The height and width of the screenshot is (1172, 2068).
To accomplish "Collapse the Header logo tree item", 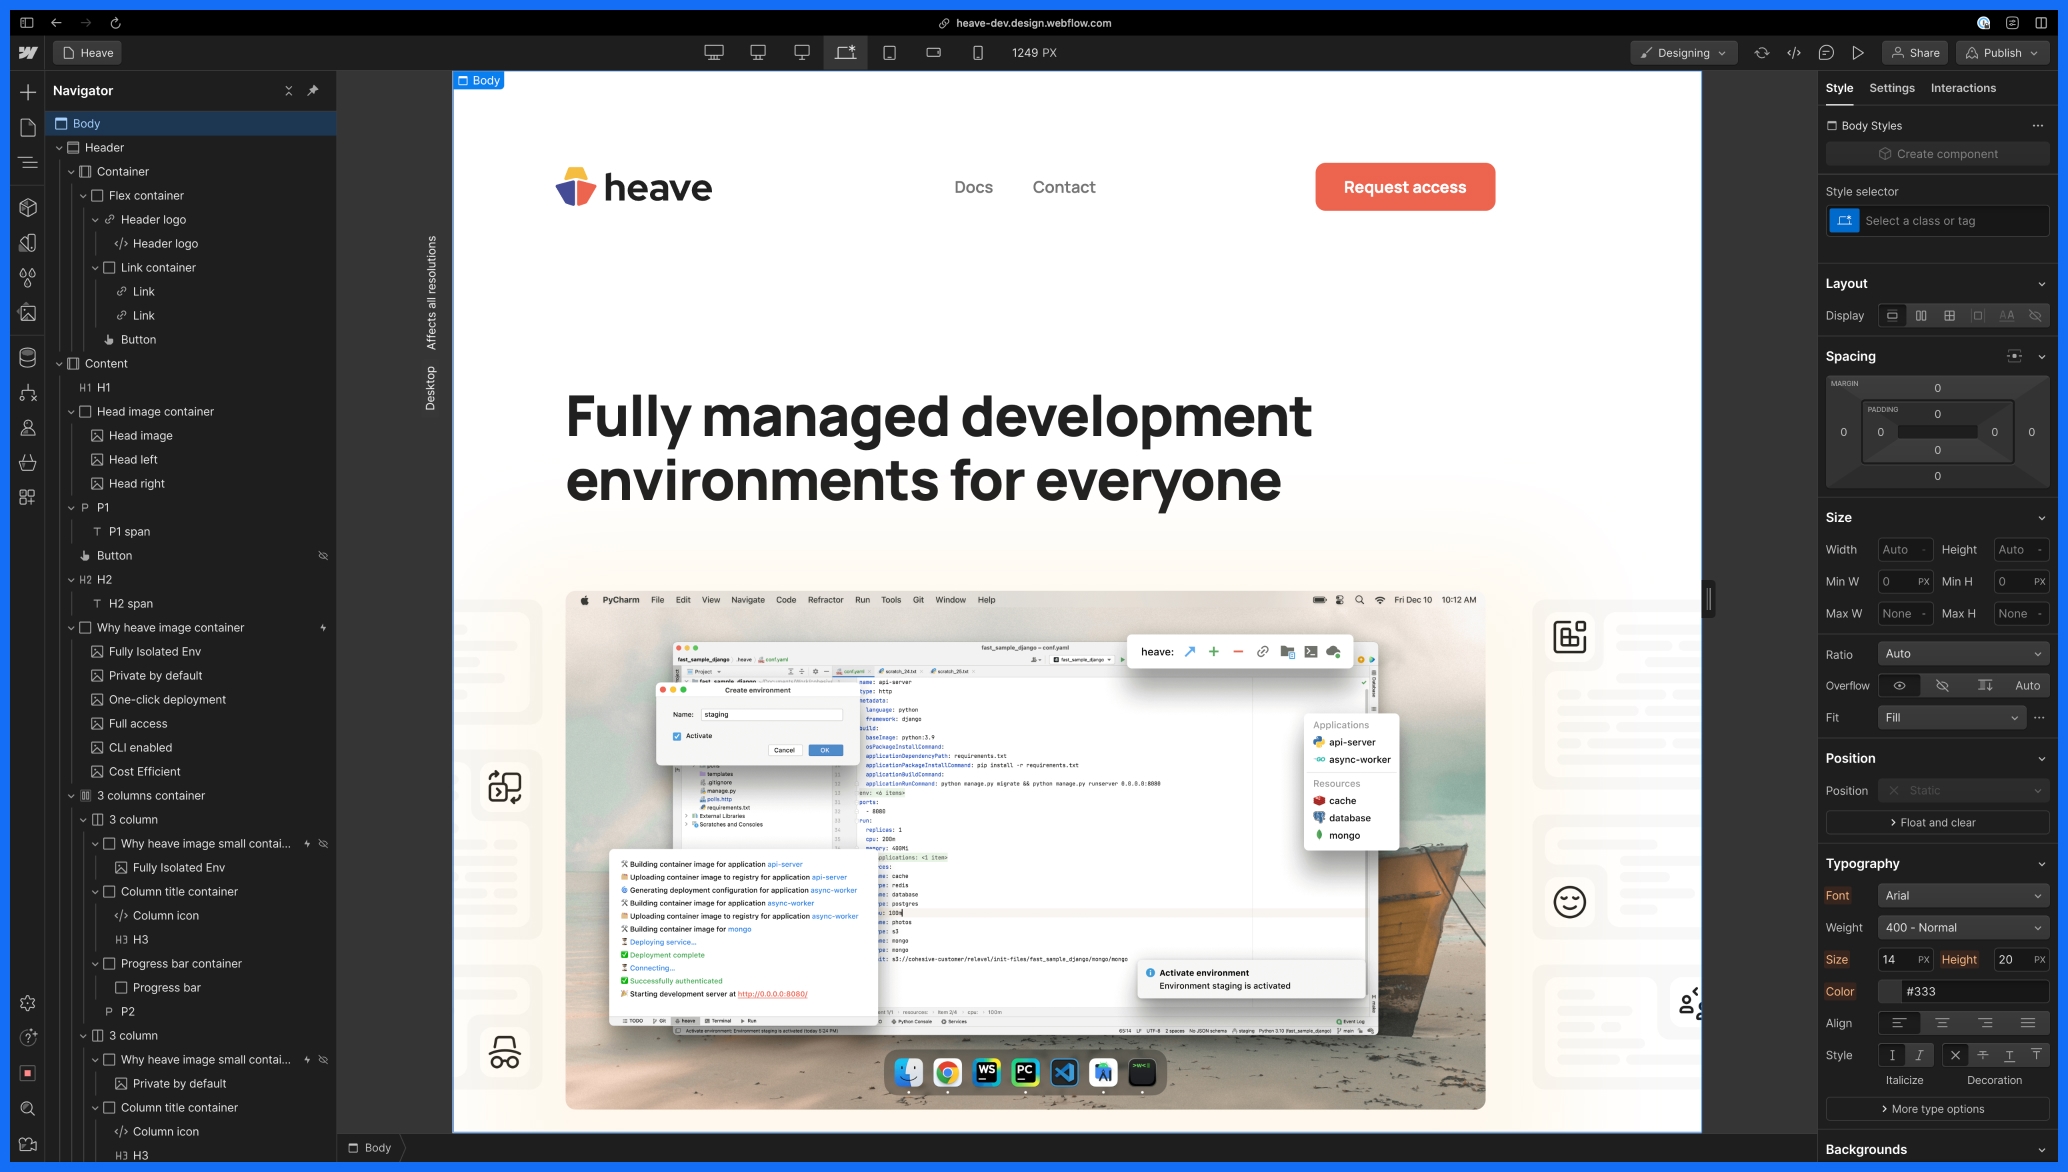I will [x=96, y=220].
